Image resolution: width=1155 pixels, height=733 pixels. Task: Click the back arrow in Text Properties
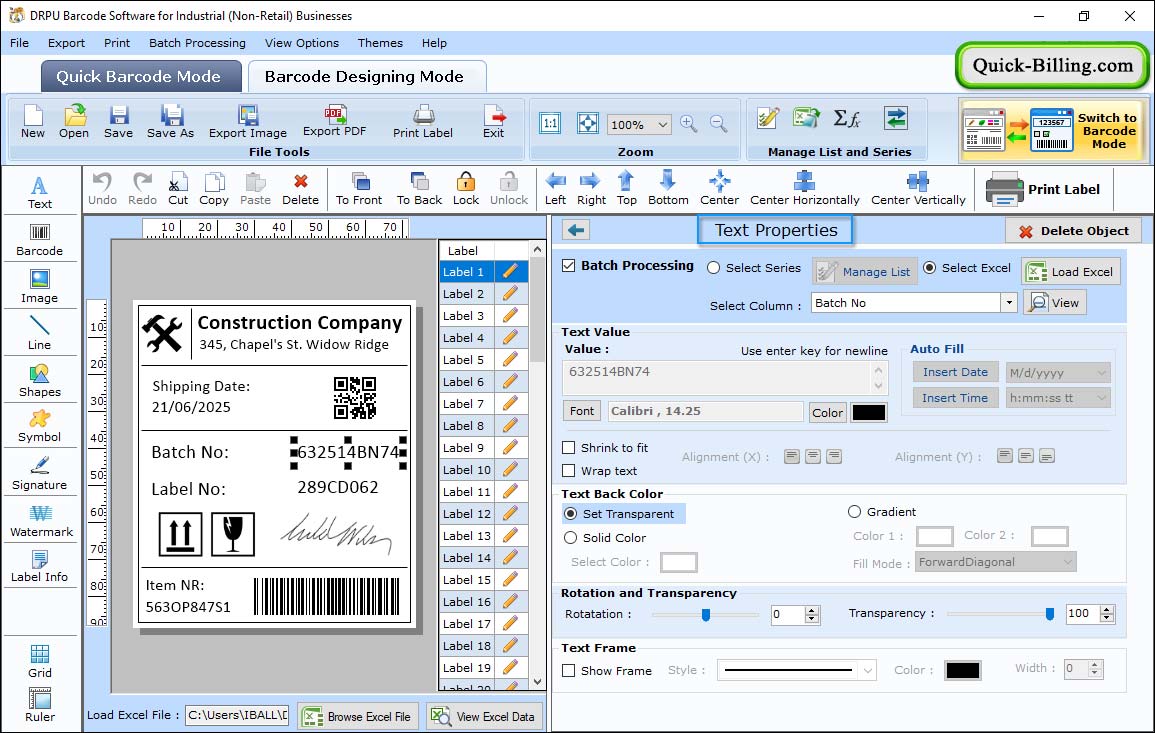click(576, 231)
